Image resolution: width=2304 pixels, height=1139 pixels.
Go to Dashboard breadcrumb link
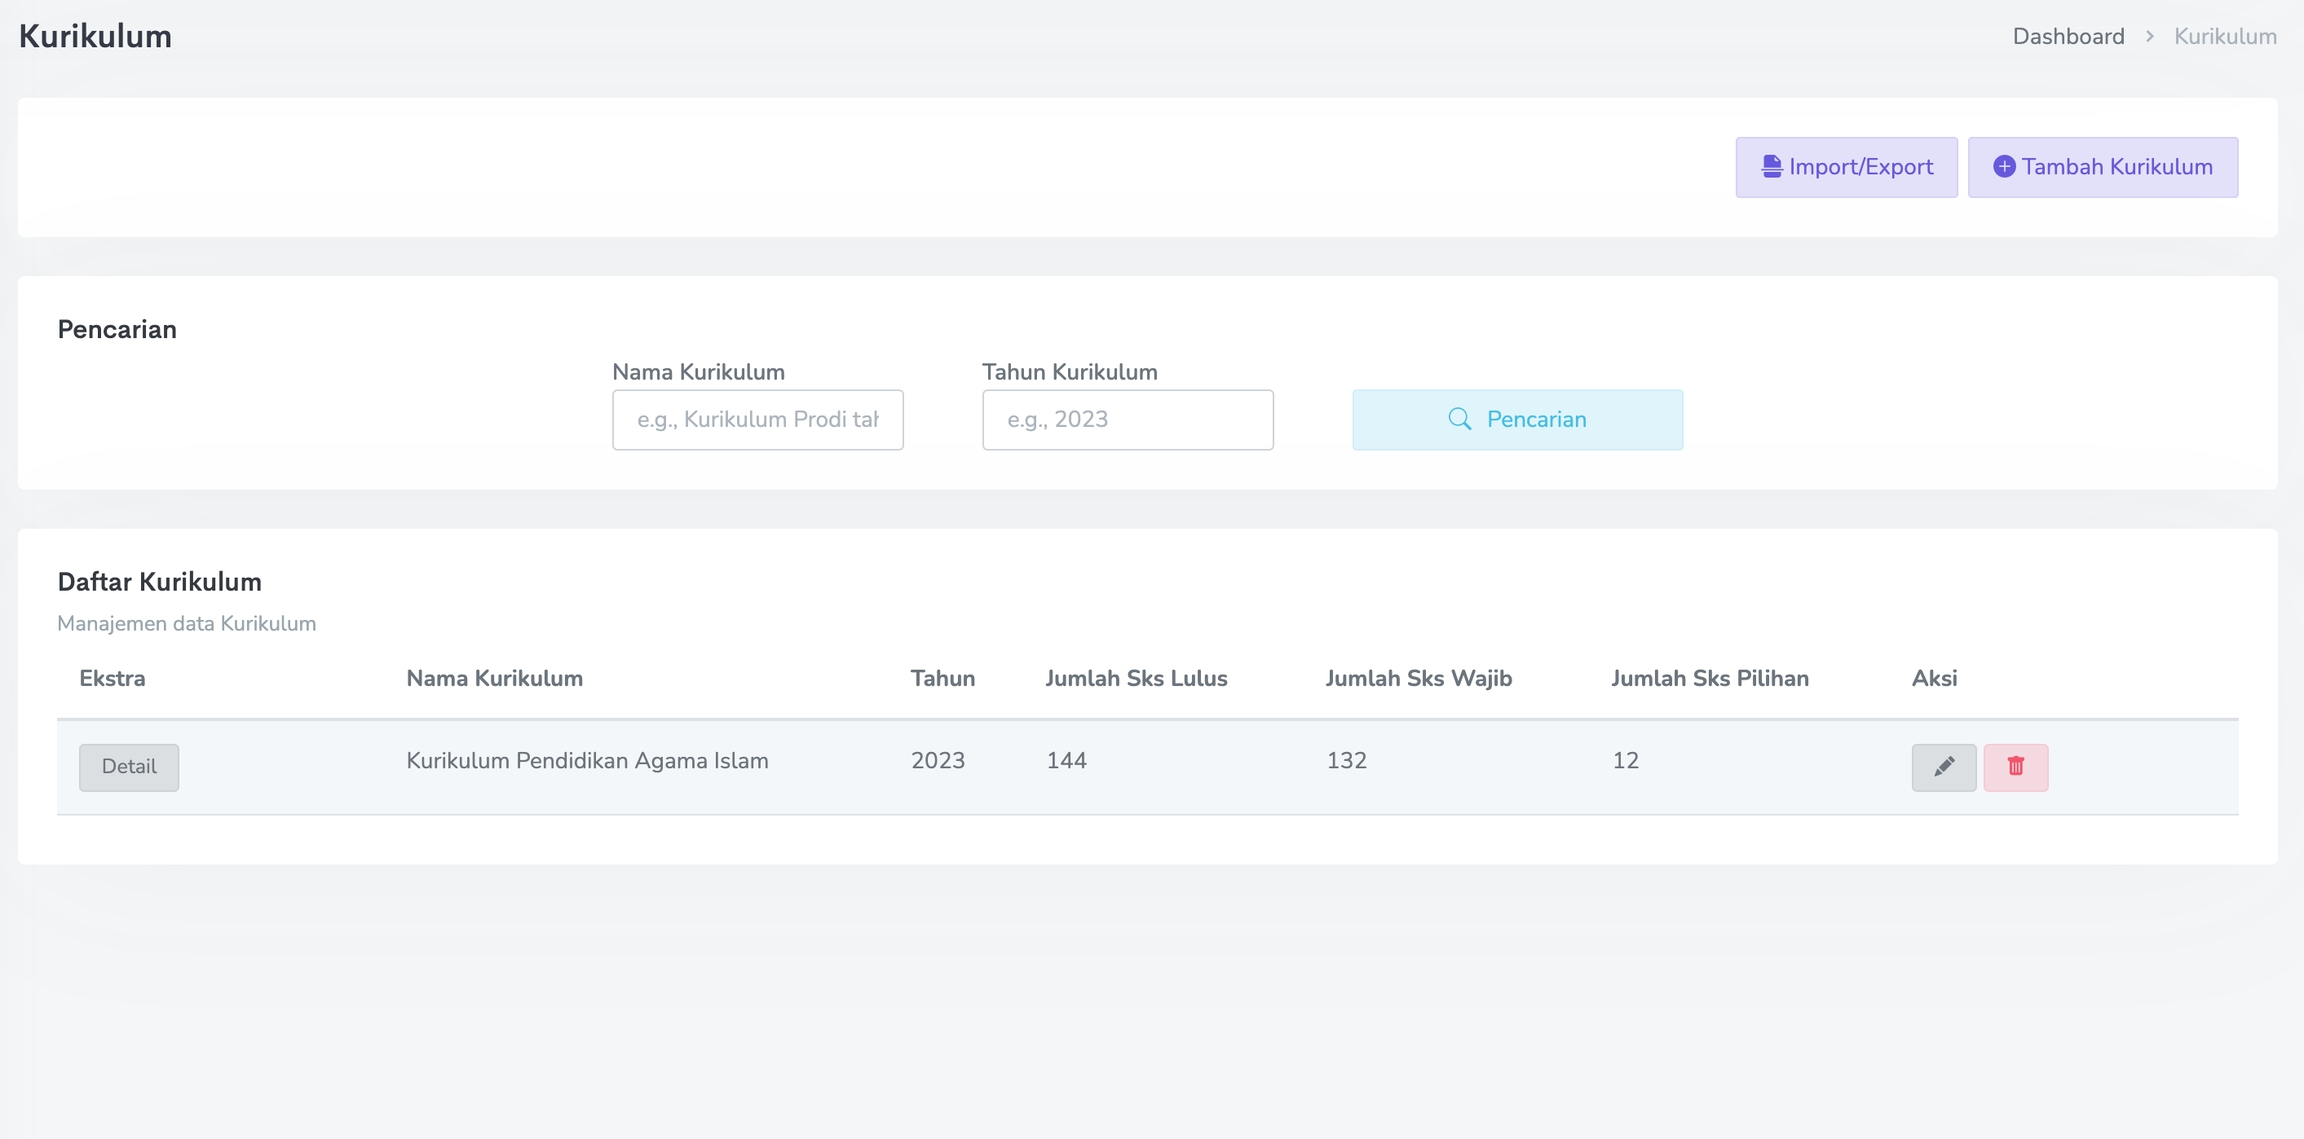point(2068,37)
